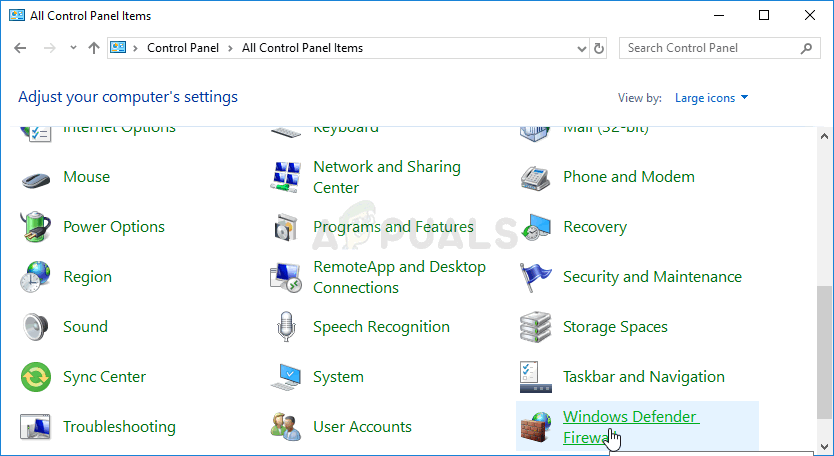The height and width of the screenshot is (456, 834).
Task: Click the Storage Spaces drives icon
Action: tap(536, 327)
